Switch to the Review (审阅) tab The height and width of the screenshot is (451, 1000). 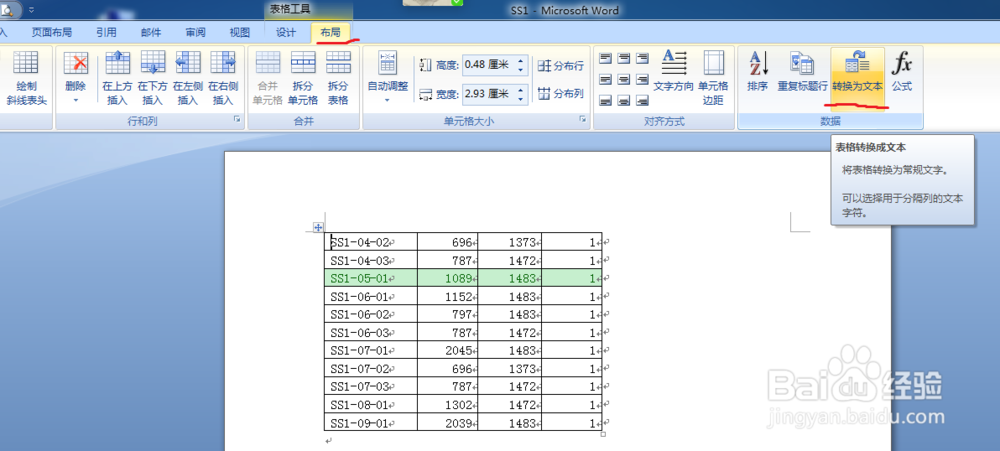tap(196, 33)
